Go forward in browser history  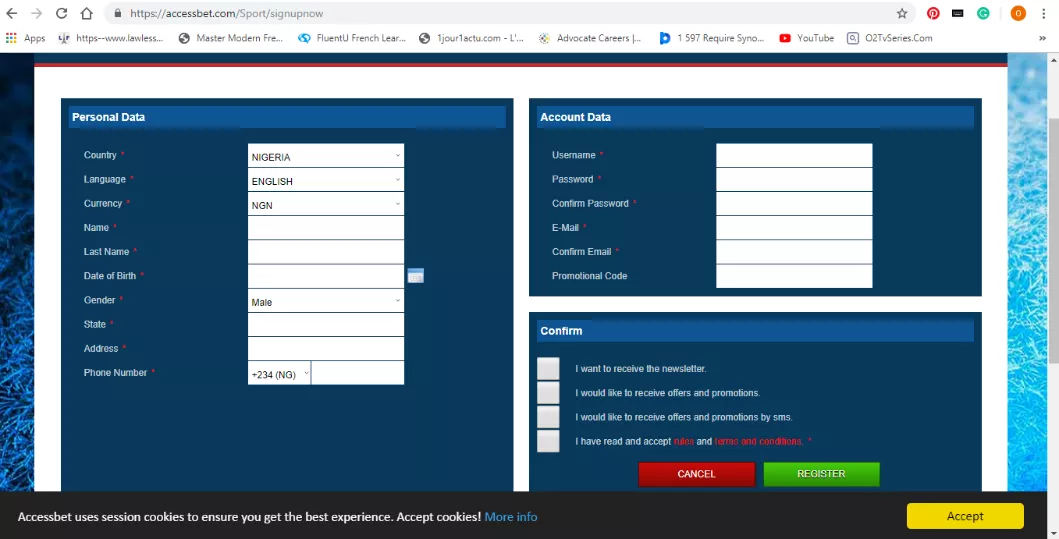pos(36,14)
